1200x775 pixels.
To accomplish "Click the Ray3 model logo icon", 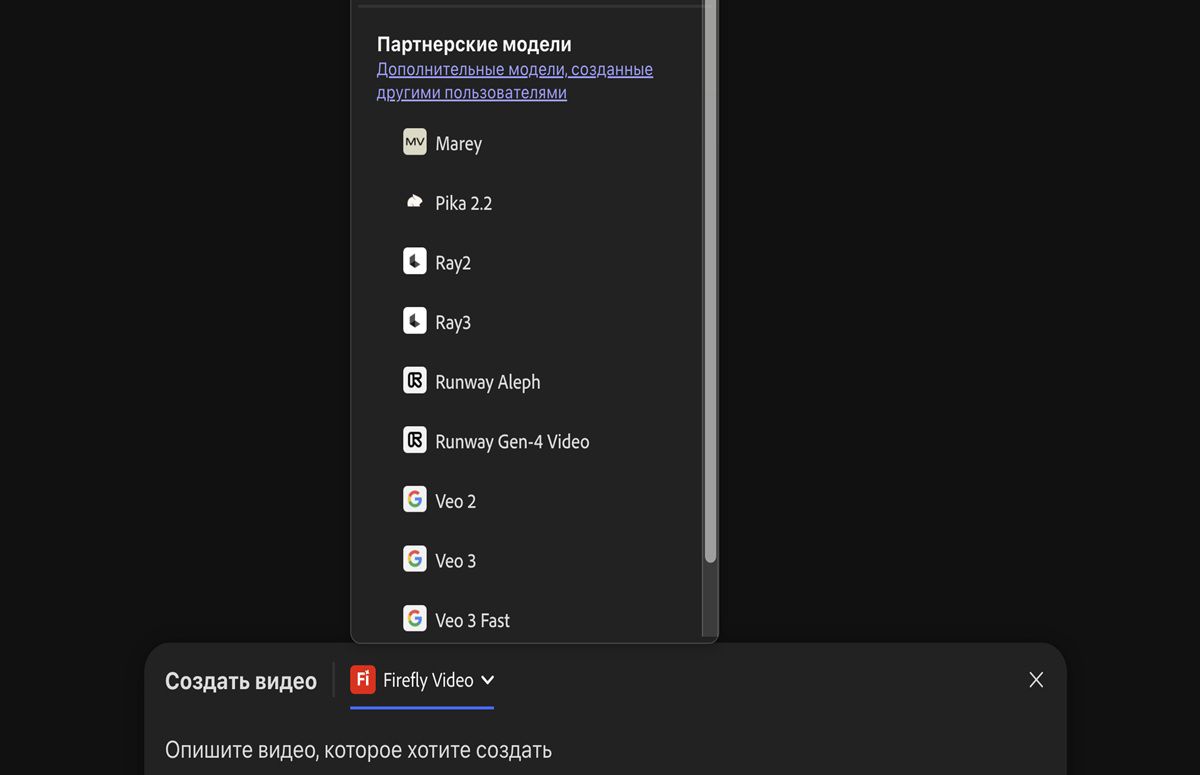I will 415,321.
